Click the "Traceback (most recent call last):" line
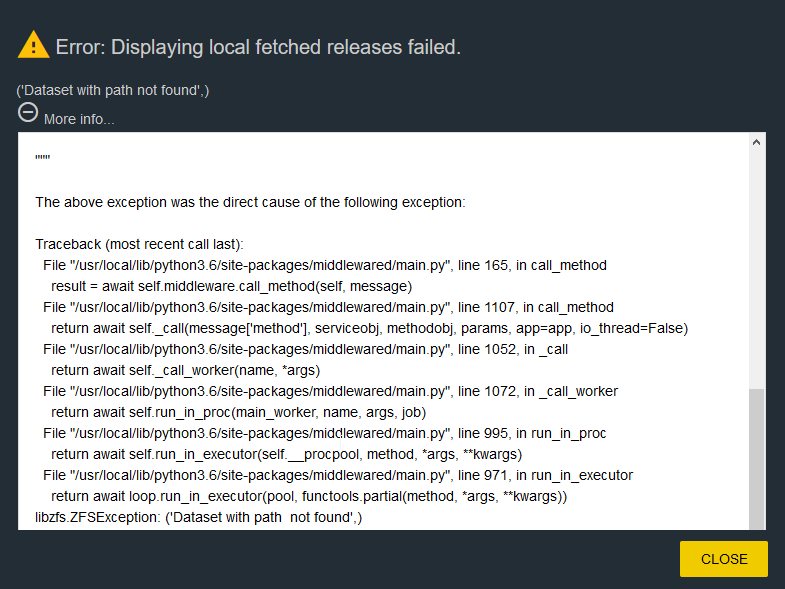This screenshot has width=785, height=589. [139, 244]
